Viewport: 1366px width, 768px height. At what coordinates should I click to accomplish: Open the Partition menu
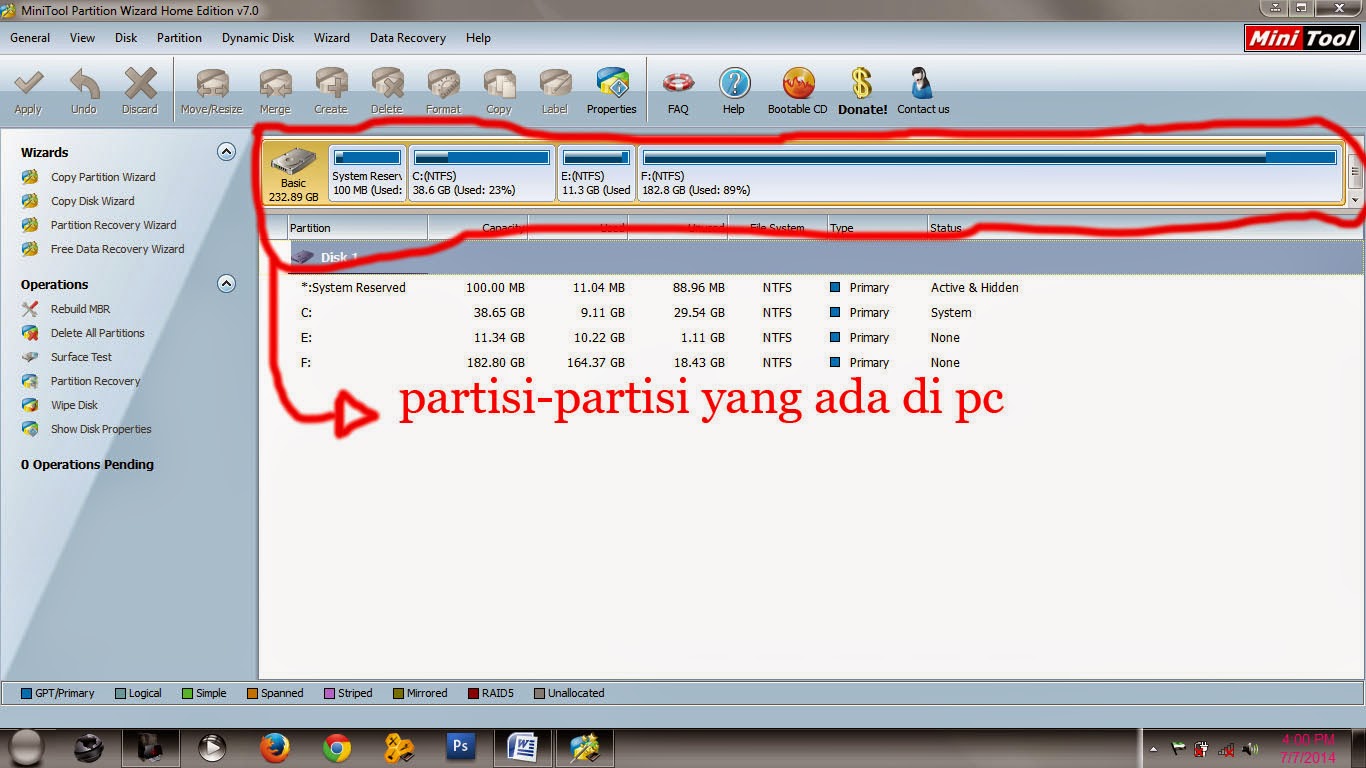pos(179,38)
